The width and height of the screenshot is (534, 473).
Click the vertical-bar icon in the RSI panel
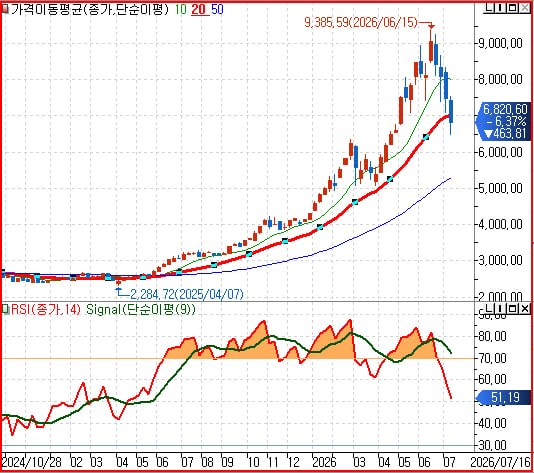coord(500,309)
